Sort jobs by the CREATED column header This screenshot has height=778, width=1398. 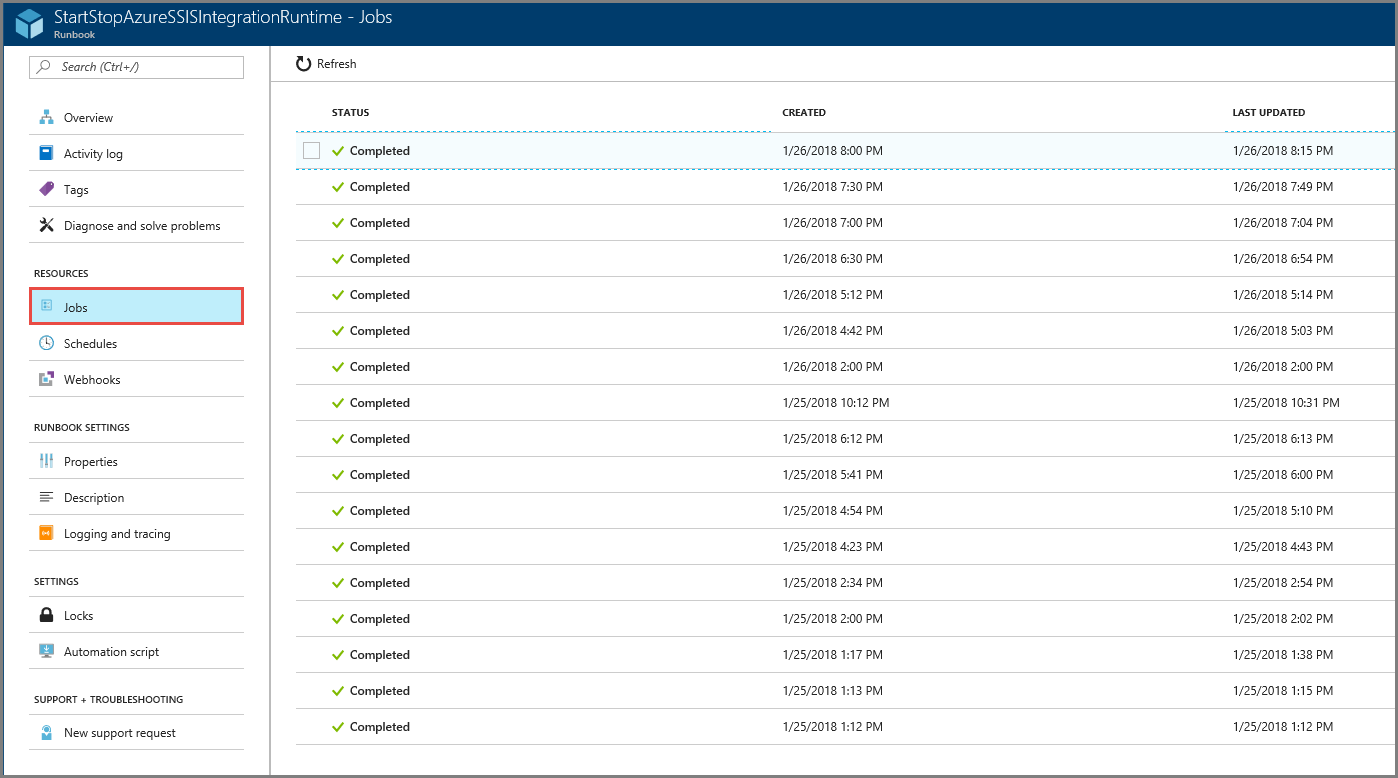point(804,113)
